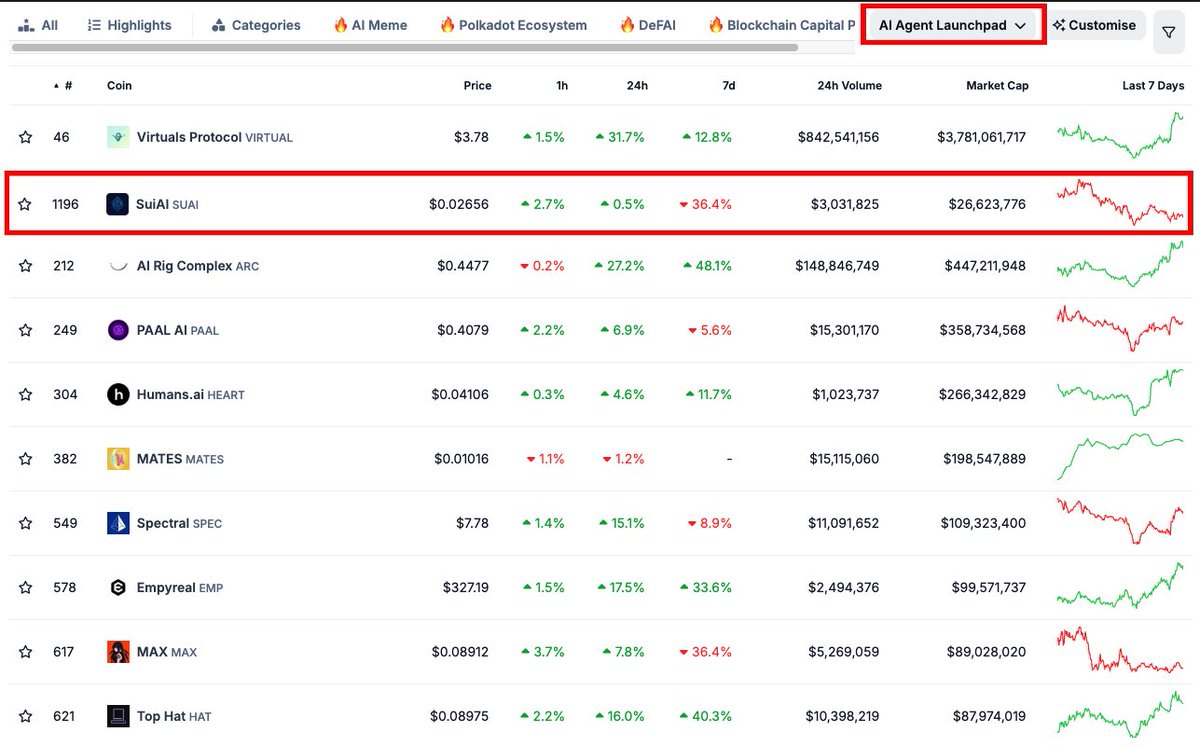Click SuiAI 7-day sparkline chart
This screenshot has height=746, width=1200.
(x=1120, y=203)
